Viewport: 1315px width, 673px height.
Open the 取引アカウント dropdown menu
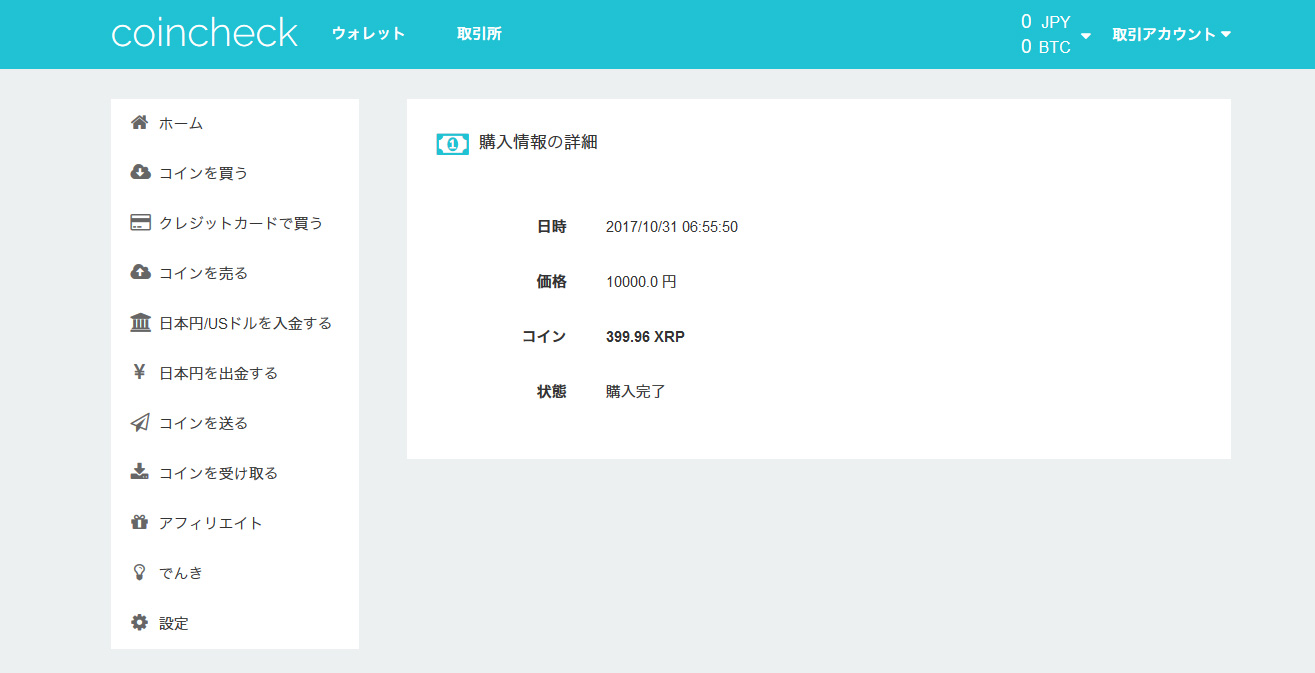1171,35
